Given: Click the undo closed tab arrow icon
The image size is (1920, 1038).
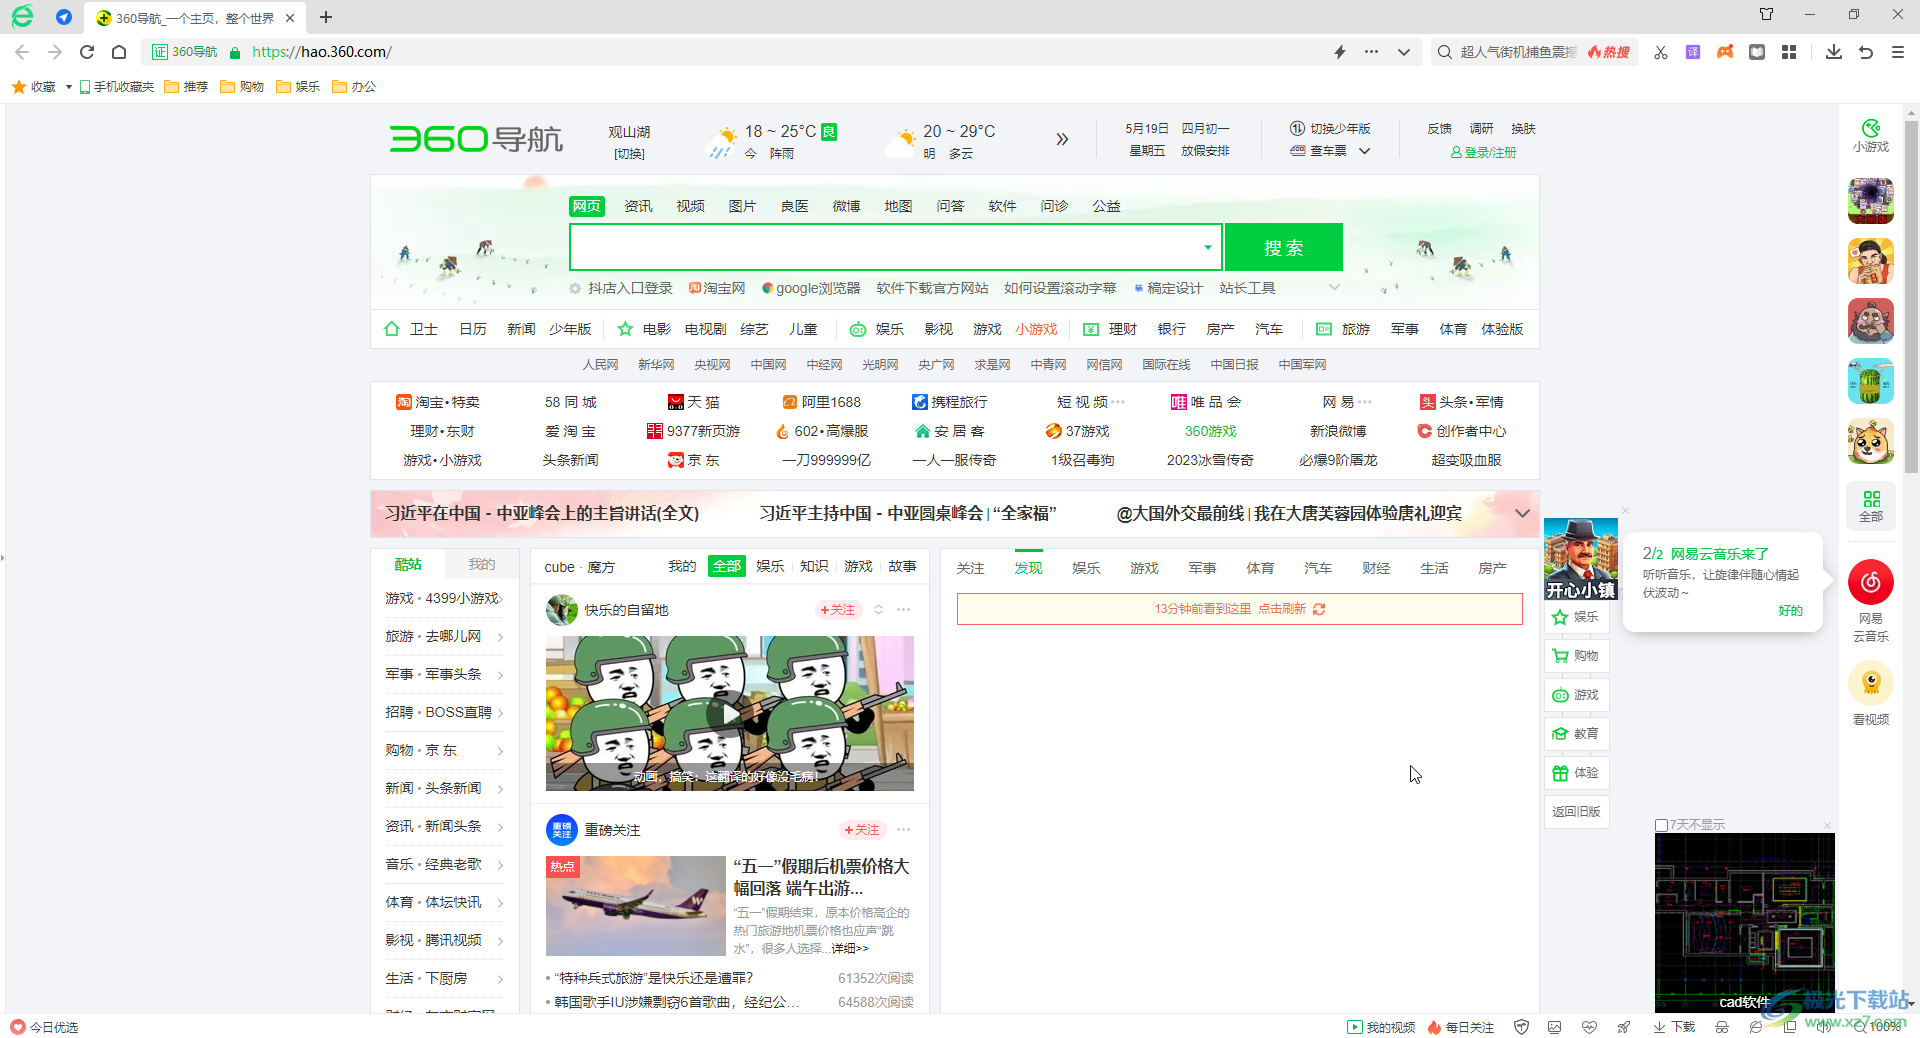Looking at the screenshot, I should tap(1866, 52).
